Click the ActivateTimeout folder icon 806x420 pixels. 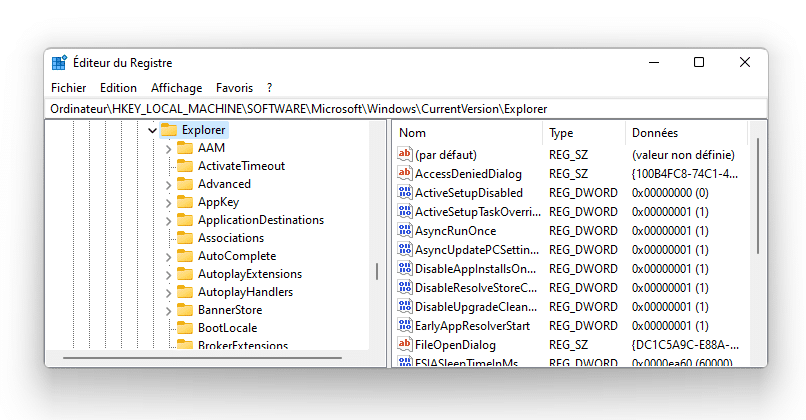click(x=185, y=166)
